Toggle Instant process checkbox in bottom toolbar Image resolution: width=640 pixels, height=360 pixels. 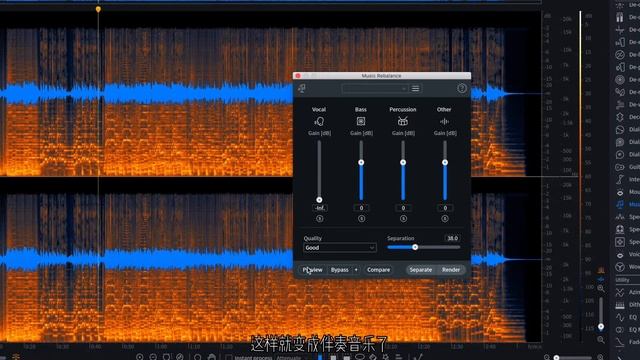coord(229,358)
